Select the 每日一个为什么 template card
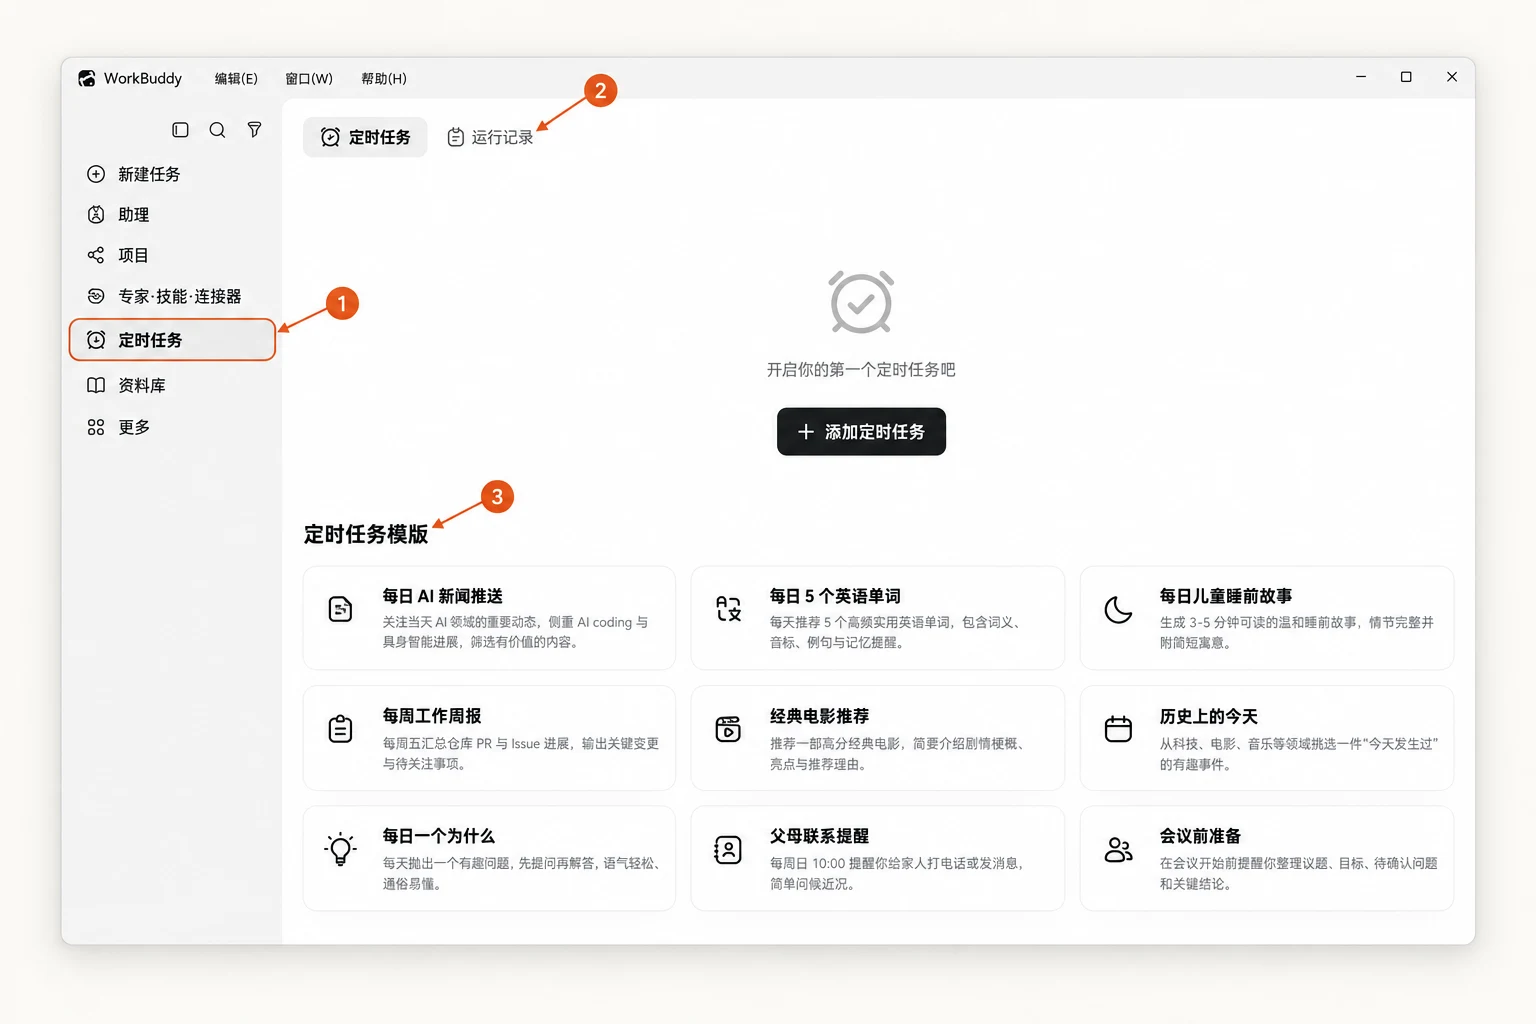The height and width of the screenshot is (1024, 1536). click(489, 858)
